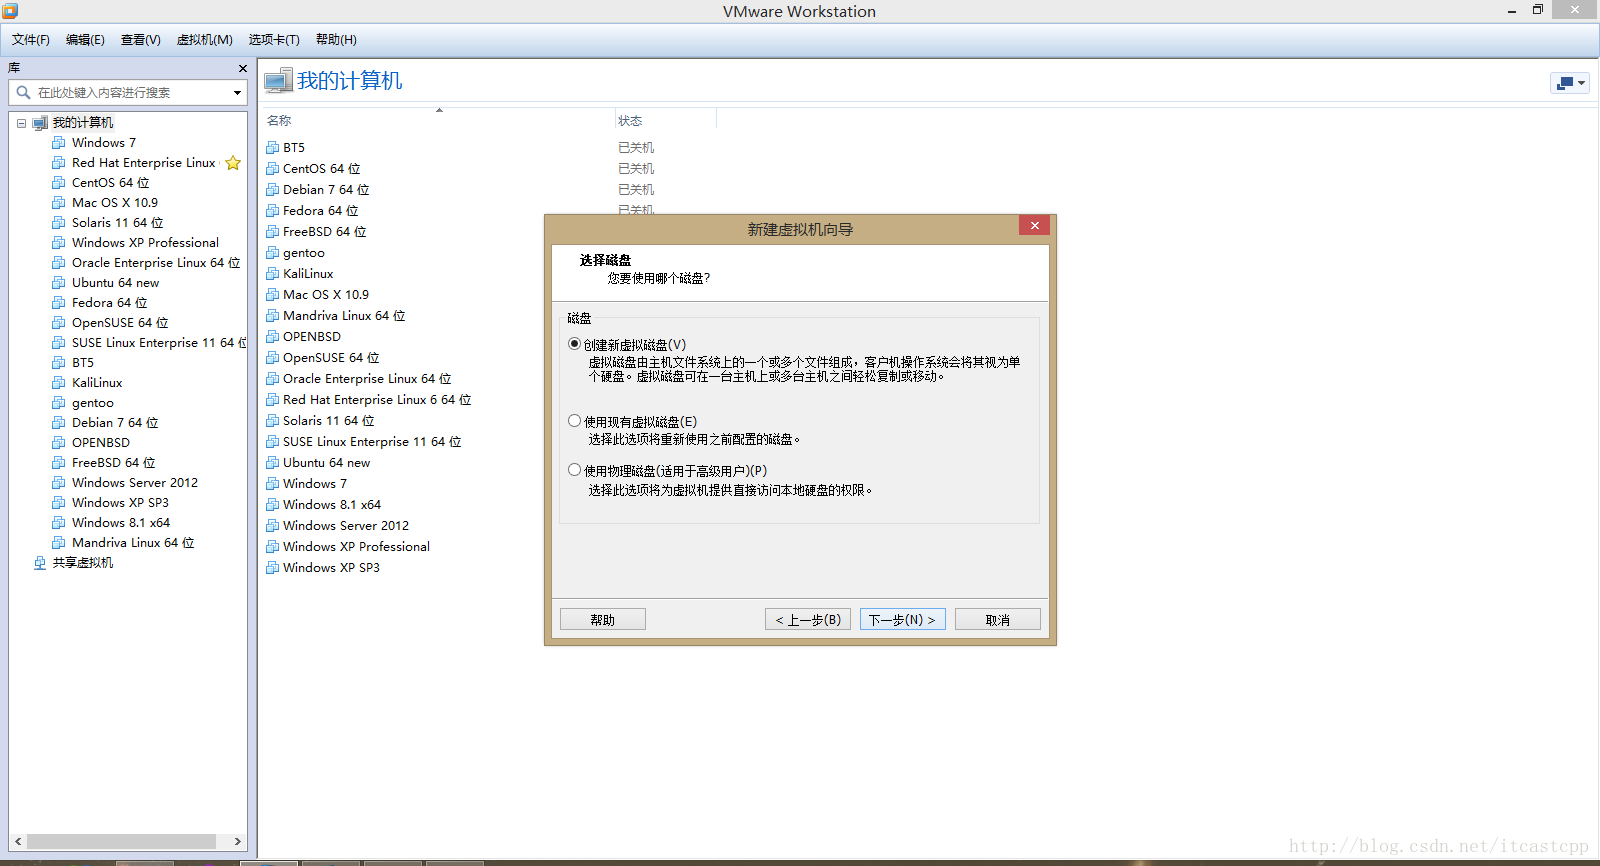Screen dimensions: 1600x866
Task: Open 编辑(E) menu
Action: pos(85,40)
